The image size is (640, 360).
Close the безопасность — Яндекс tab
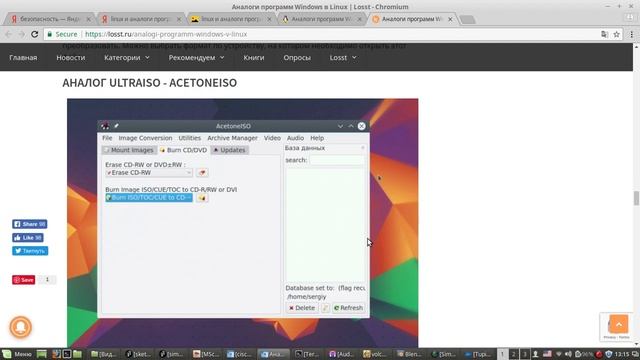click(89, 19)
